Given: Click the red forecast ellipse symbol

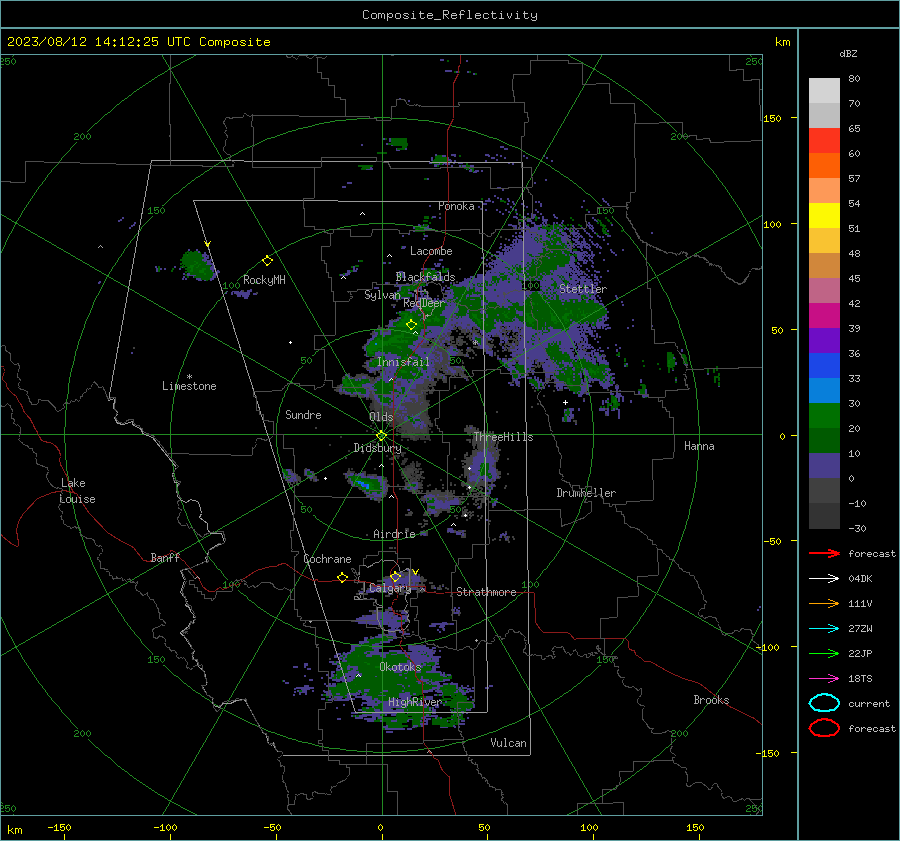Looking at the screenshot, I should tap(824, 728).
